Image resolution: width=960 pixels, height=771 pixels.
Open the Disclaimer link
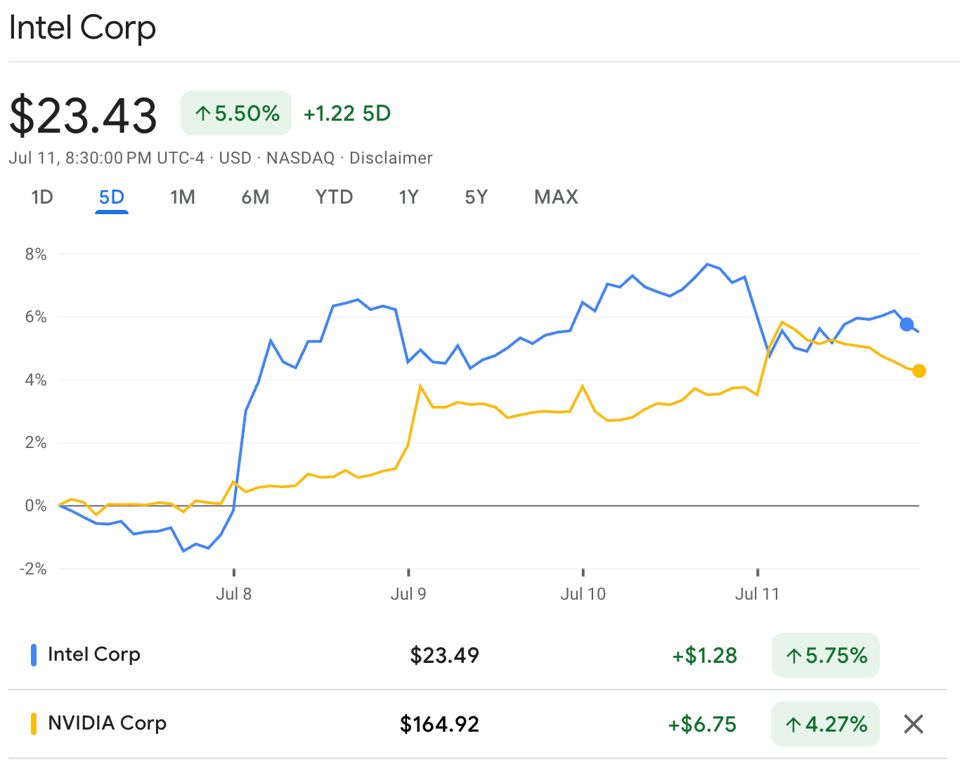[391, 158]
